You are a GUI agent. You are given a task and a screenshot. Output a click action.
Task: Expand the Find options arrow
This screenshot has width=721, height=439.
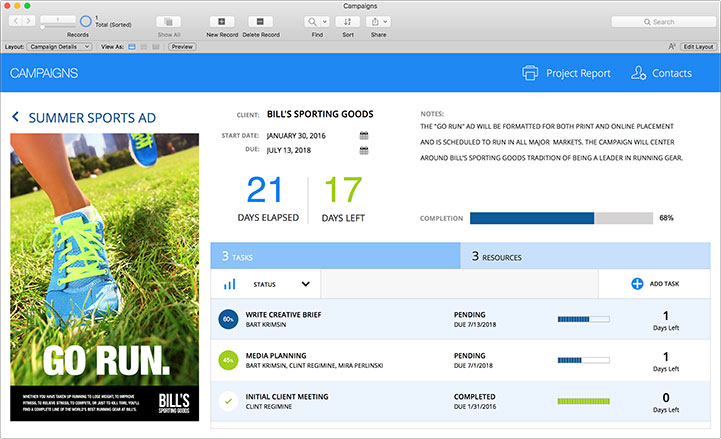pos(325,22)
